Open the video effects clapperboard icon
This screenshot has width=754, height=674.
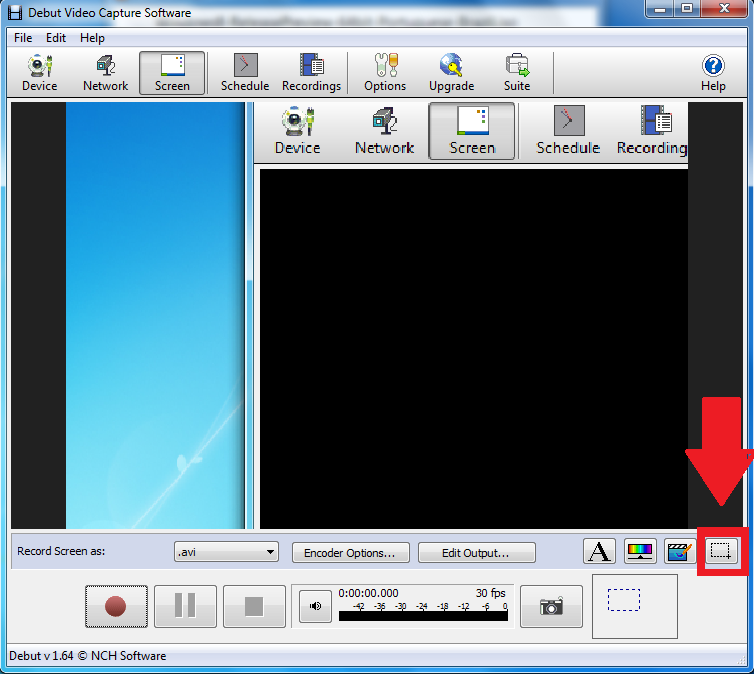tap(680, 551)
